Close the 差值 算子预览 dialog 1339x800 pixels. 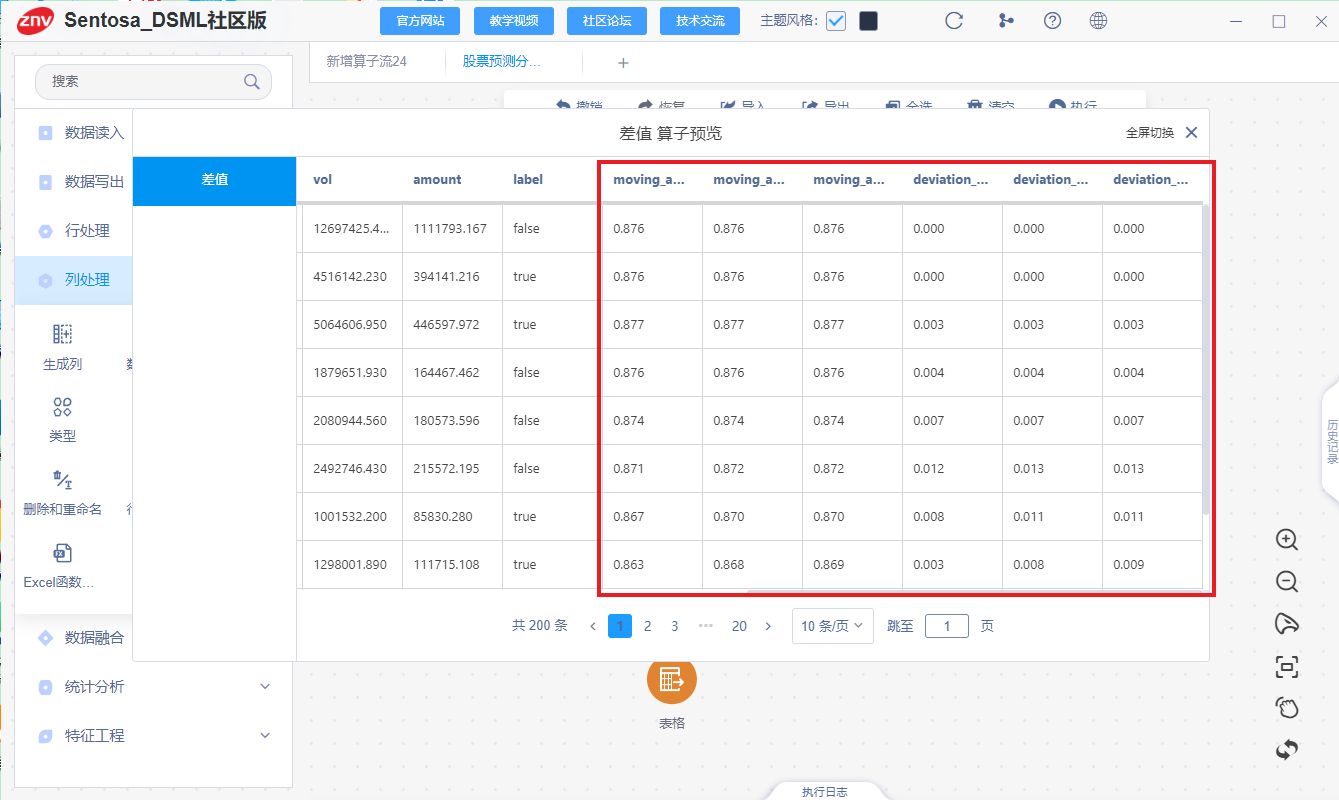tap(1191, 133)
